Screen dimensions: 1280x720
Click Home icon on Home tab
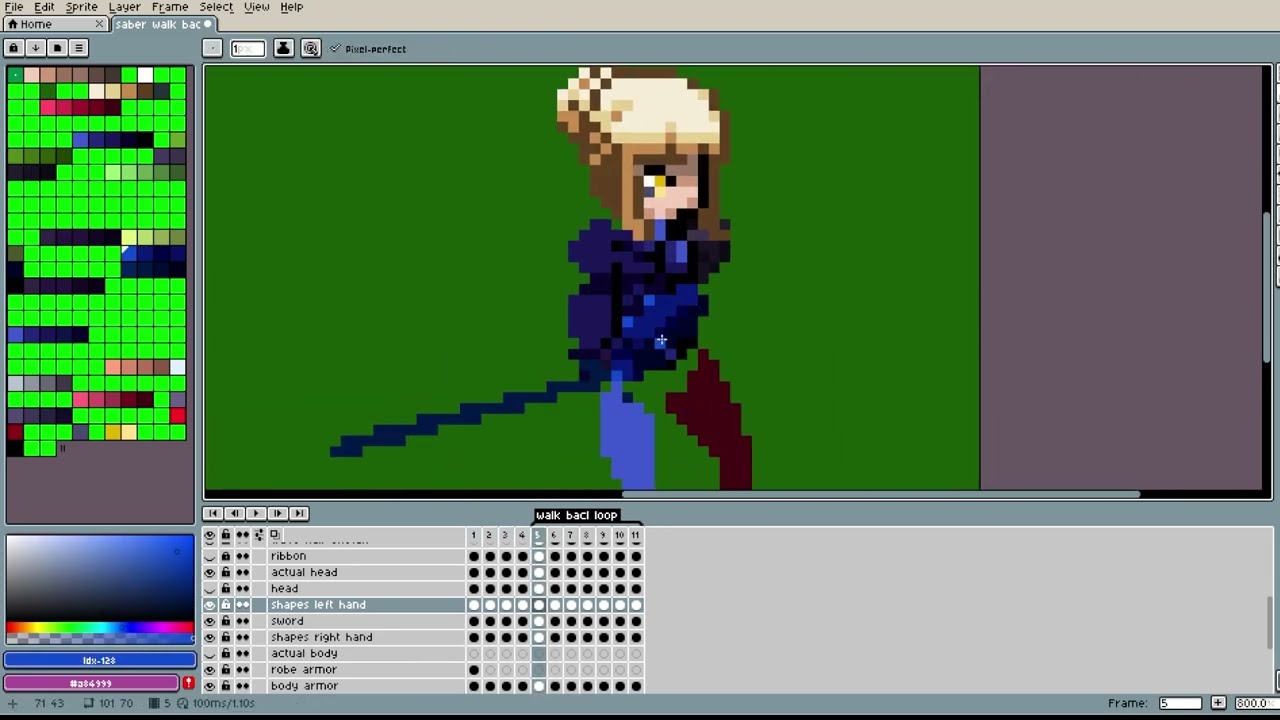click(x=13, y=24)
